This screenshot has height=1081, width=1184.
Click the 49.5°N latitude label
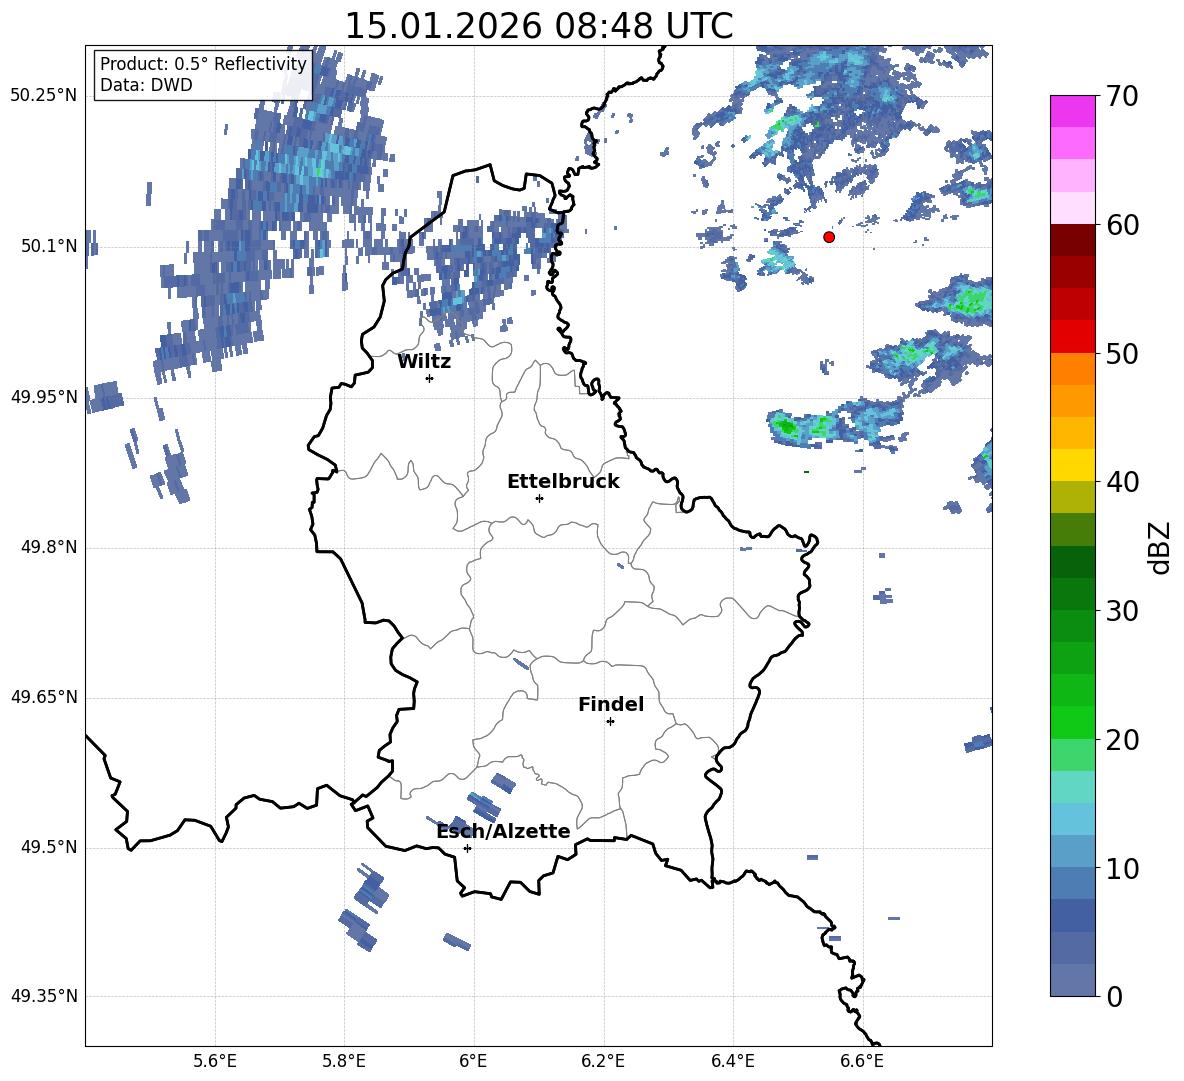pos(49,847)
